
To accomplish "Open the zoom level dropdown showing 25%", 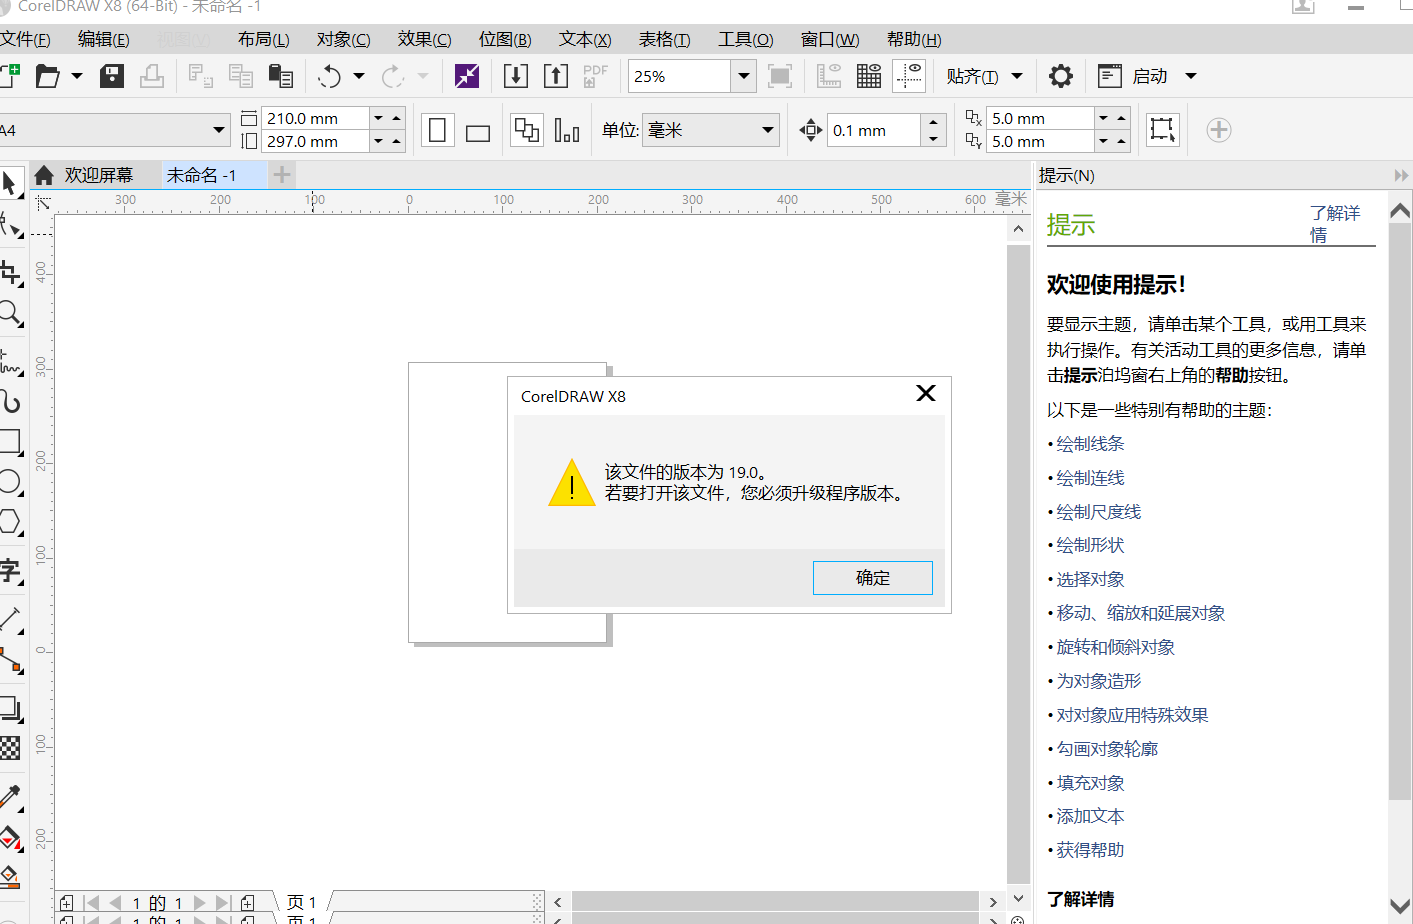I will [x=743, y=76].
